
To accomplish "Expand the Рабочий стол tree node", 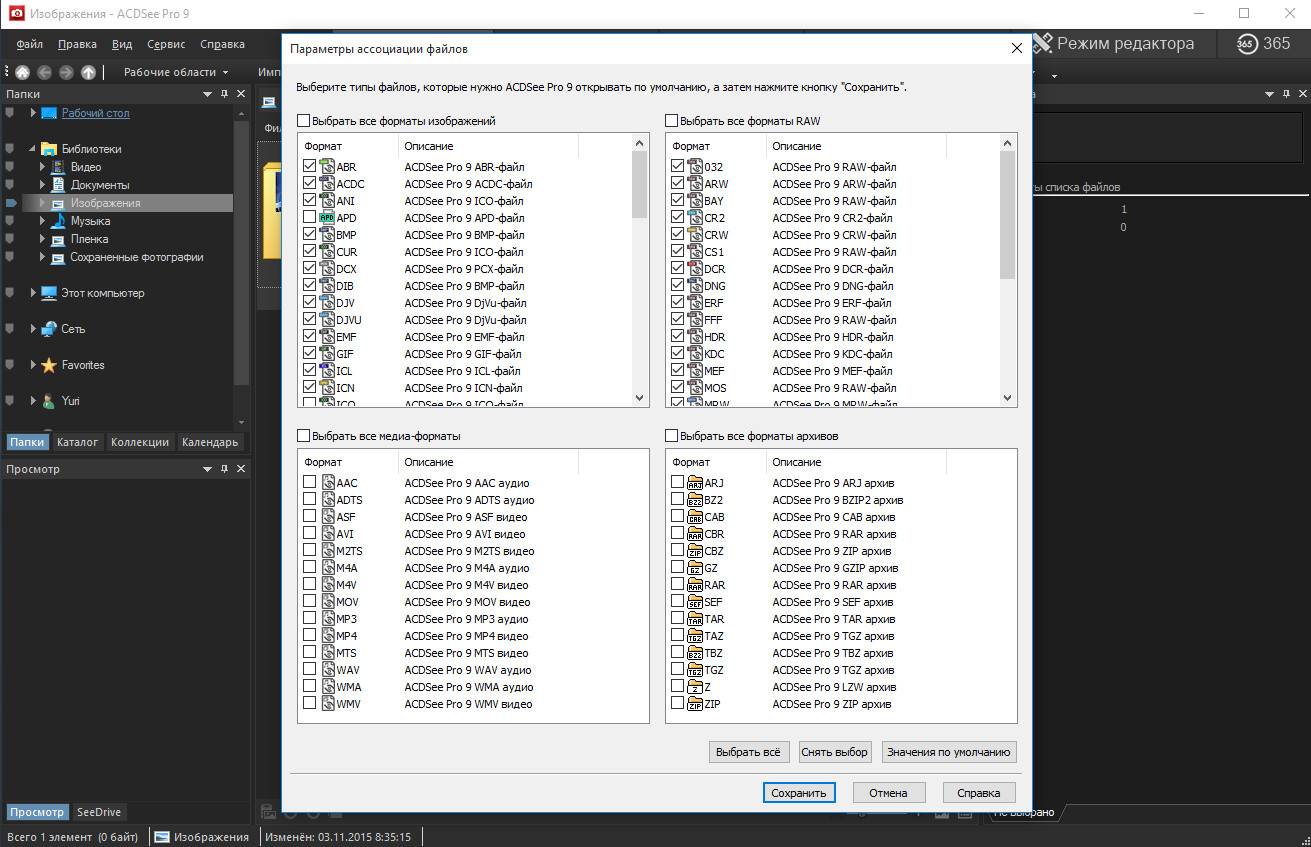I will pos(33,113).
